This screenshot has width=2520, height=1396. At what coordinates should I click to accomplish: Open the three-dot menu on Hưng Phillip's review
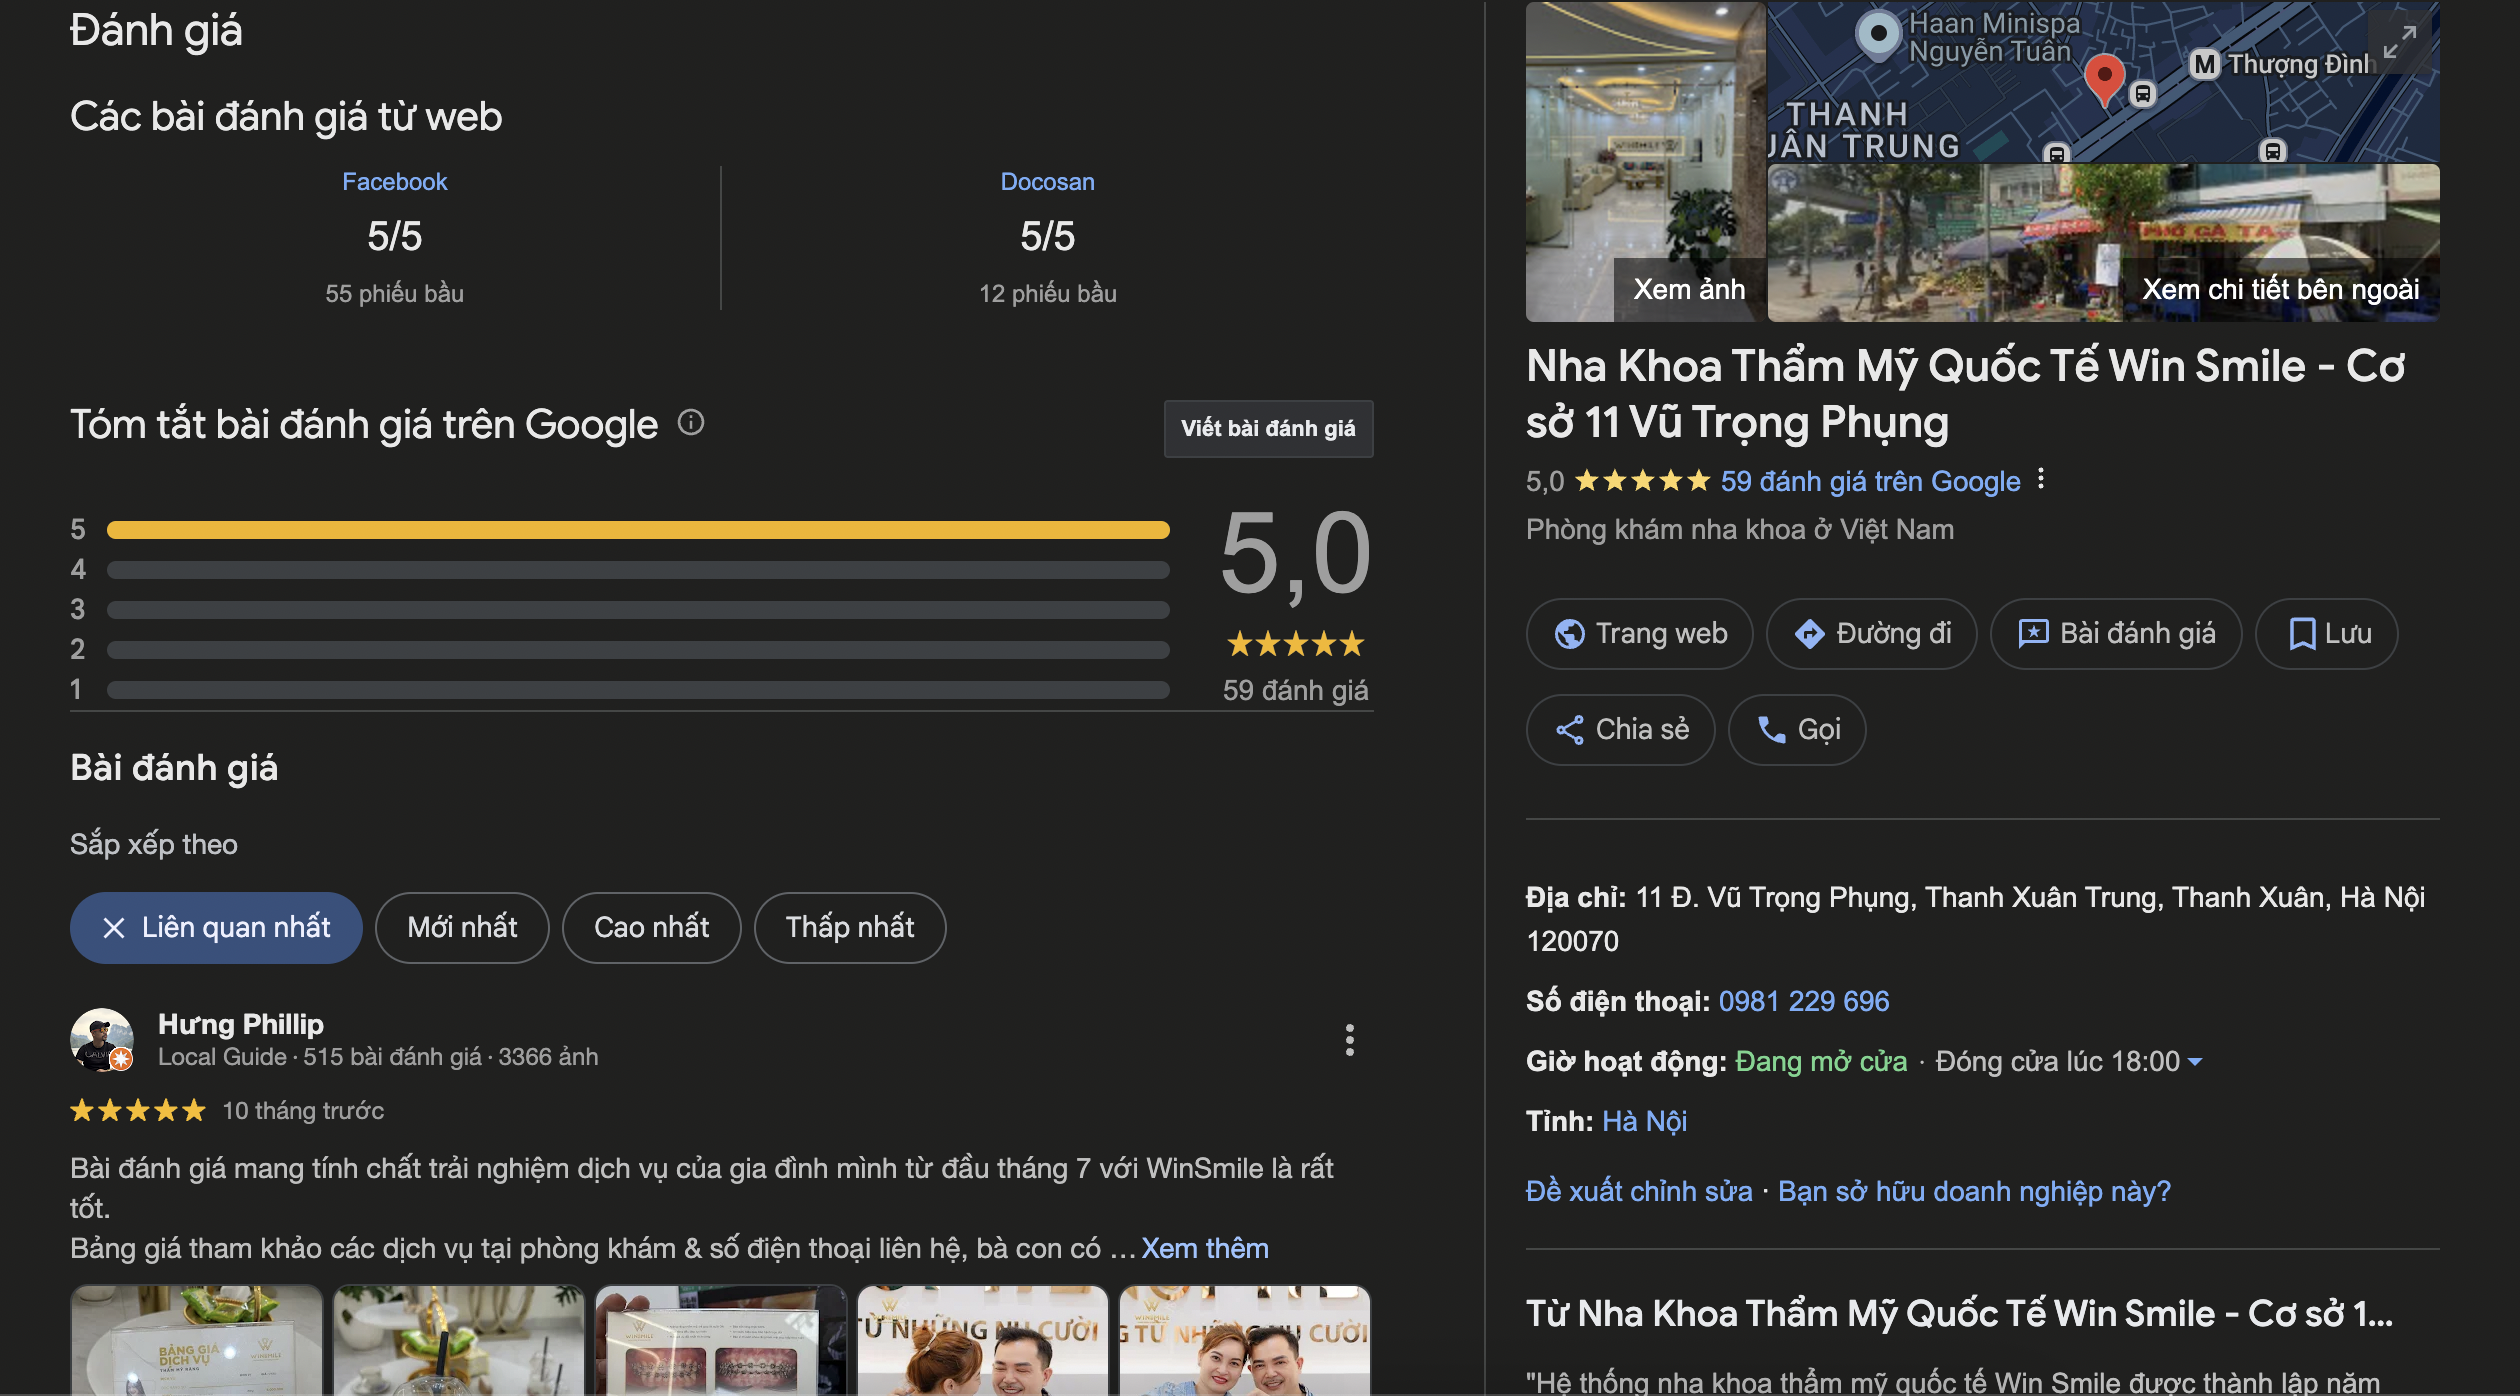[1349, 1040]
